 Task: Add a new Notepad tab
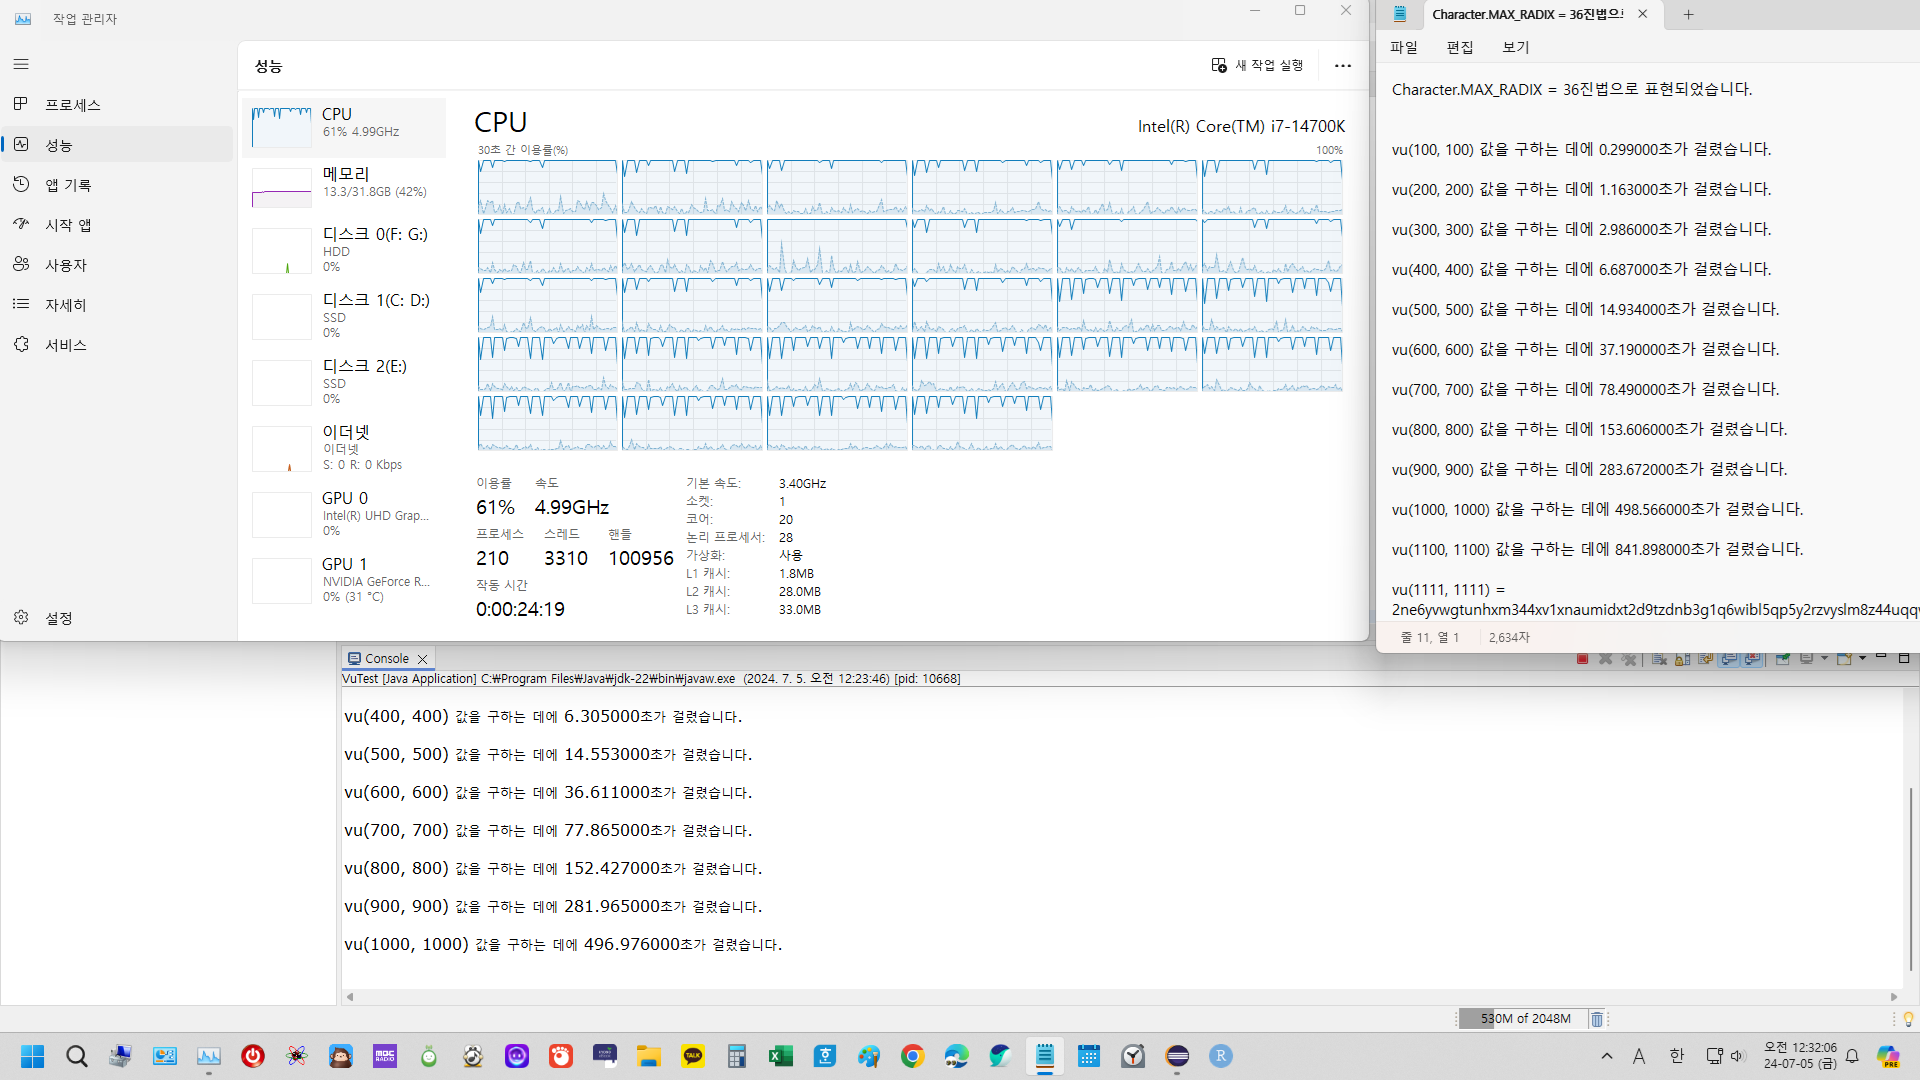pyautogui.click(x=1688, y=14)
